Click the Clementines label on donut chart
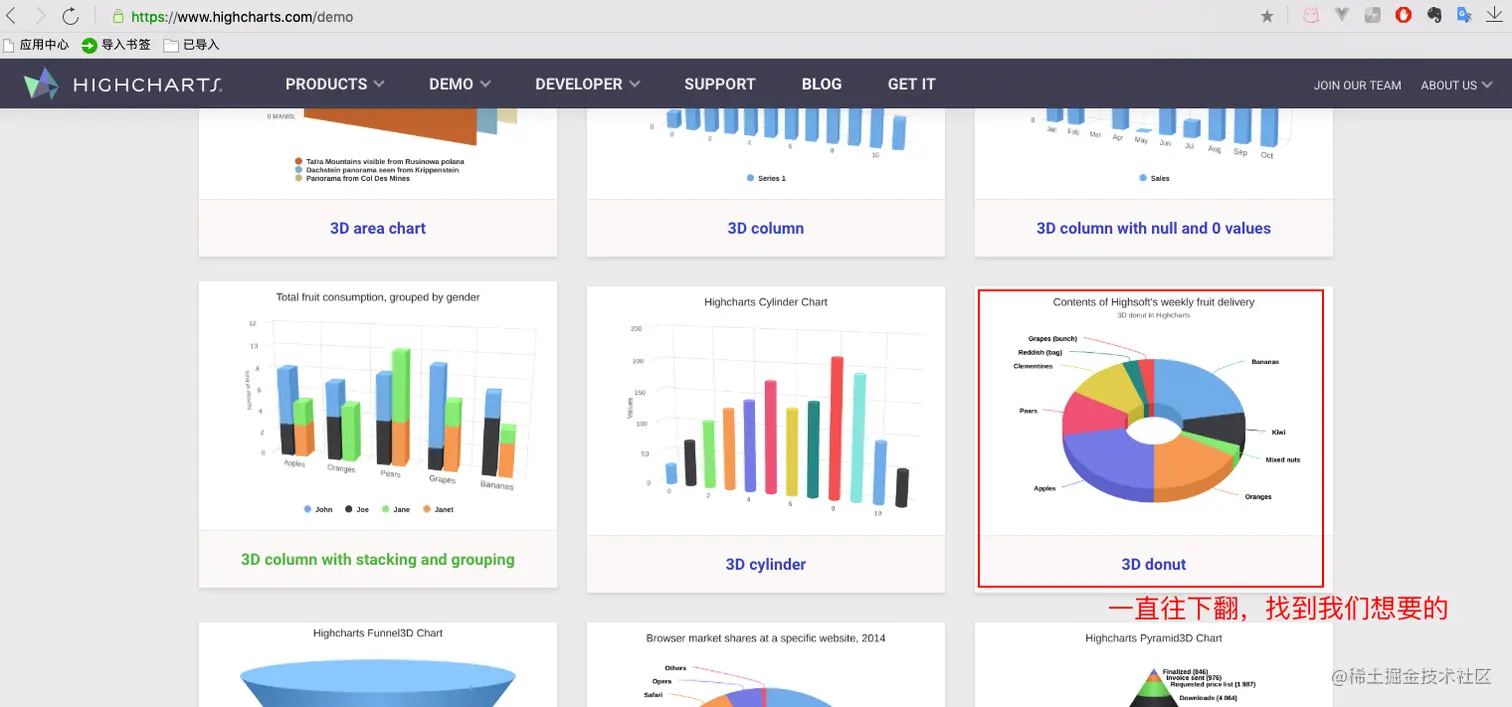This screenshot has height=707, width=1512. (1033, 366)
